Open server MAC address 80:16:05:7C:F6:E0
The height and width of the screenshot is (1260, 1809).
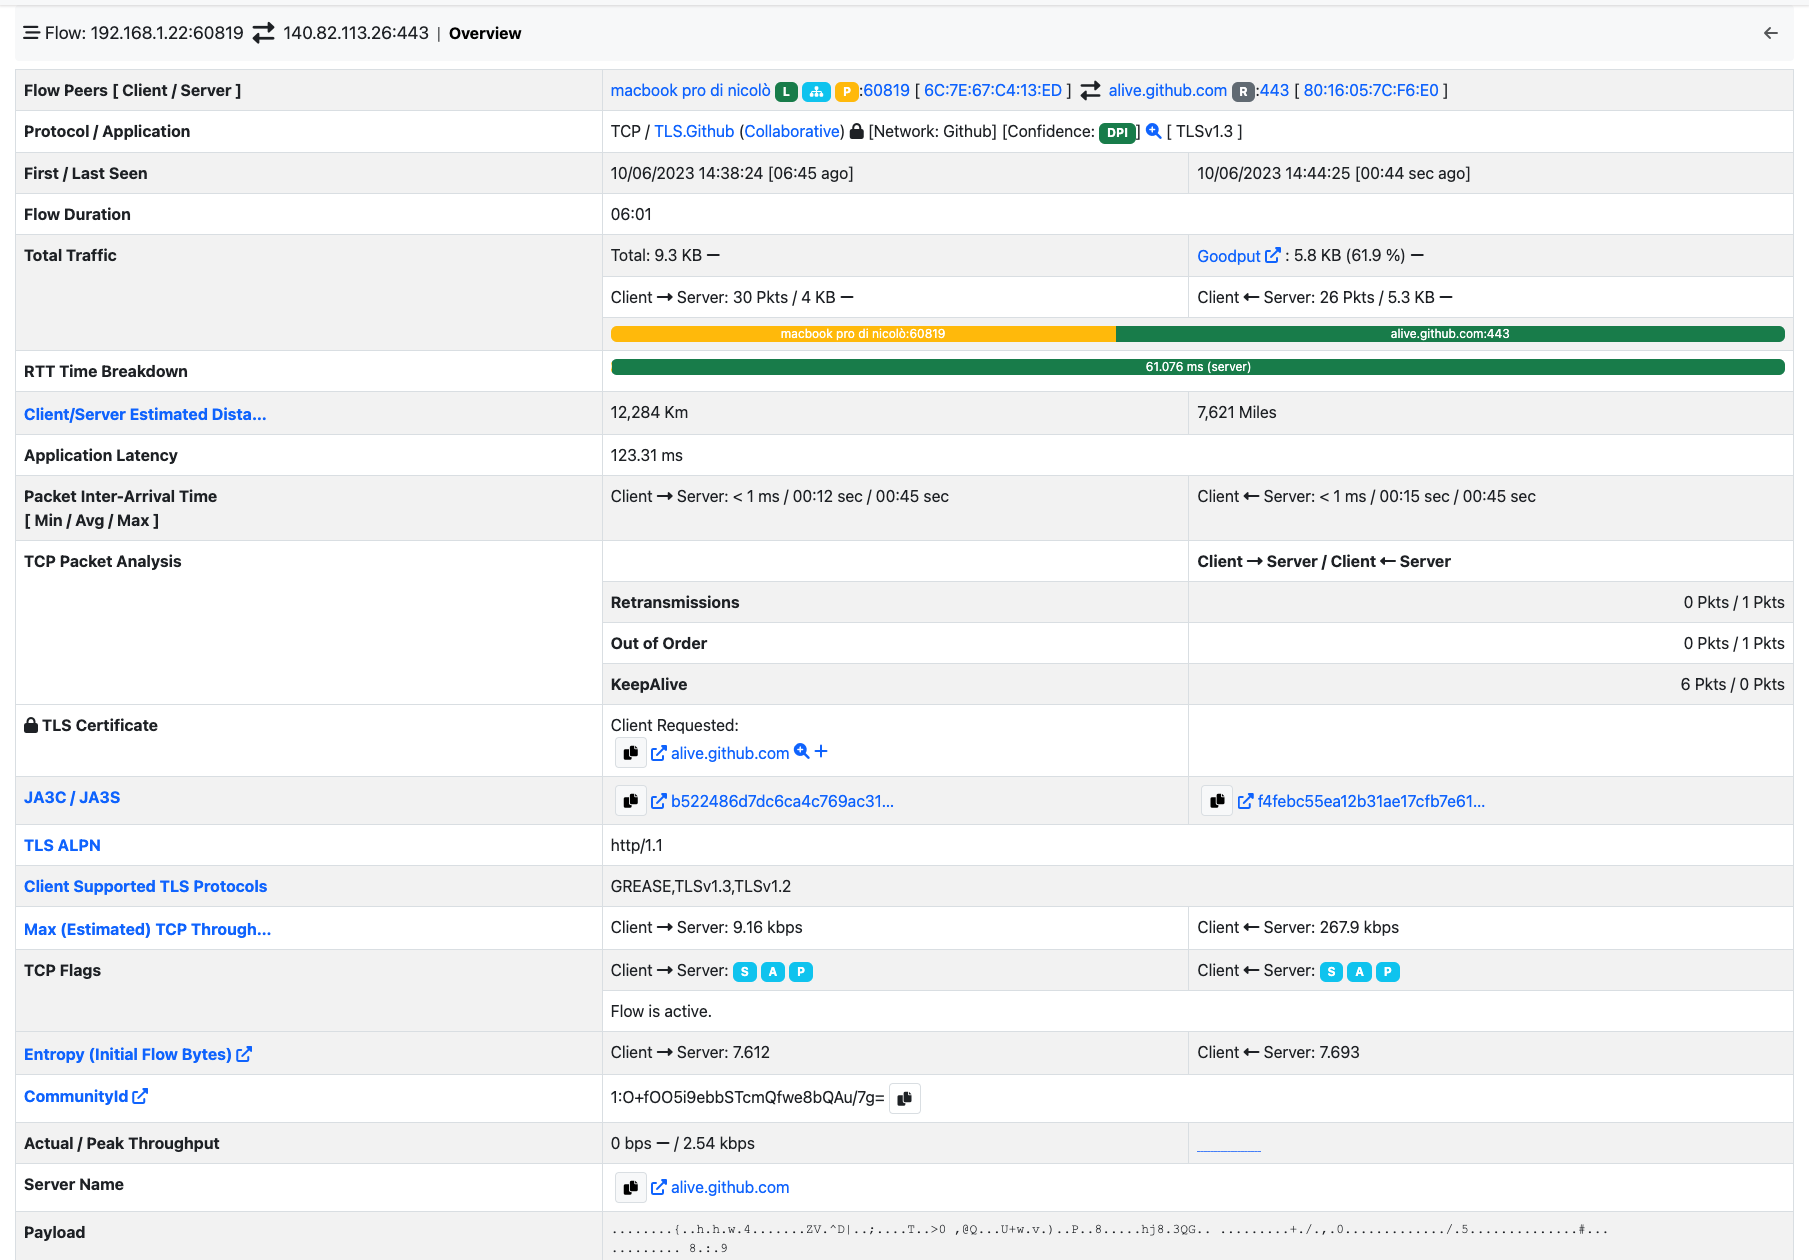1371,90
